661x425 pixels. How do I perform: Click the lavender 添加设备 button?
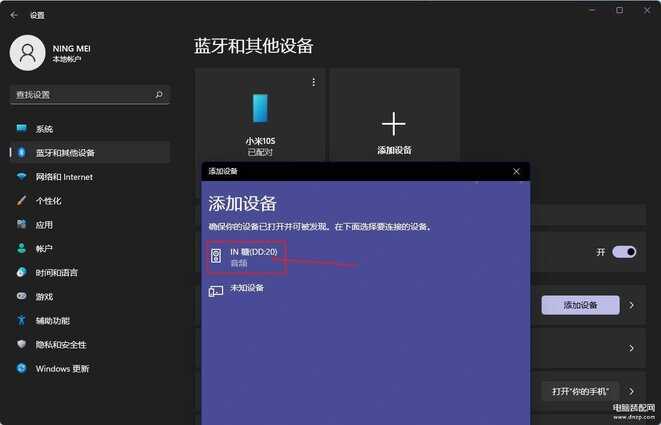pos(580,305)
